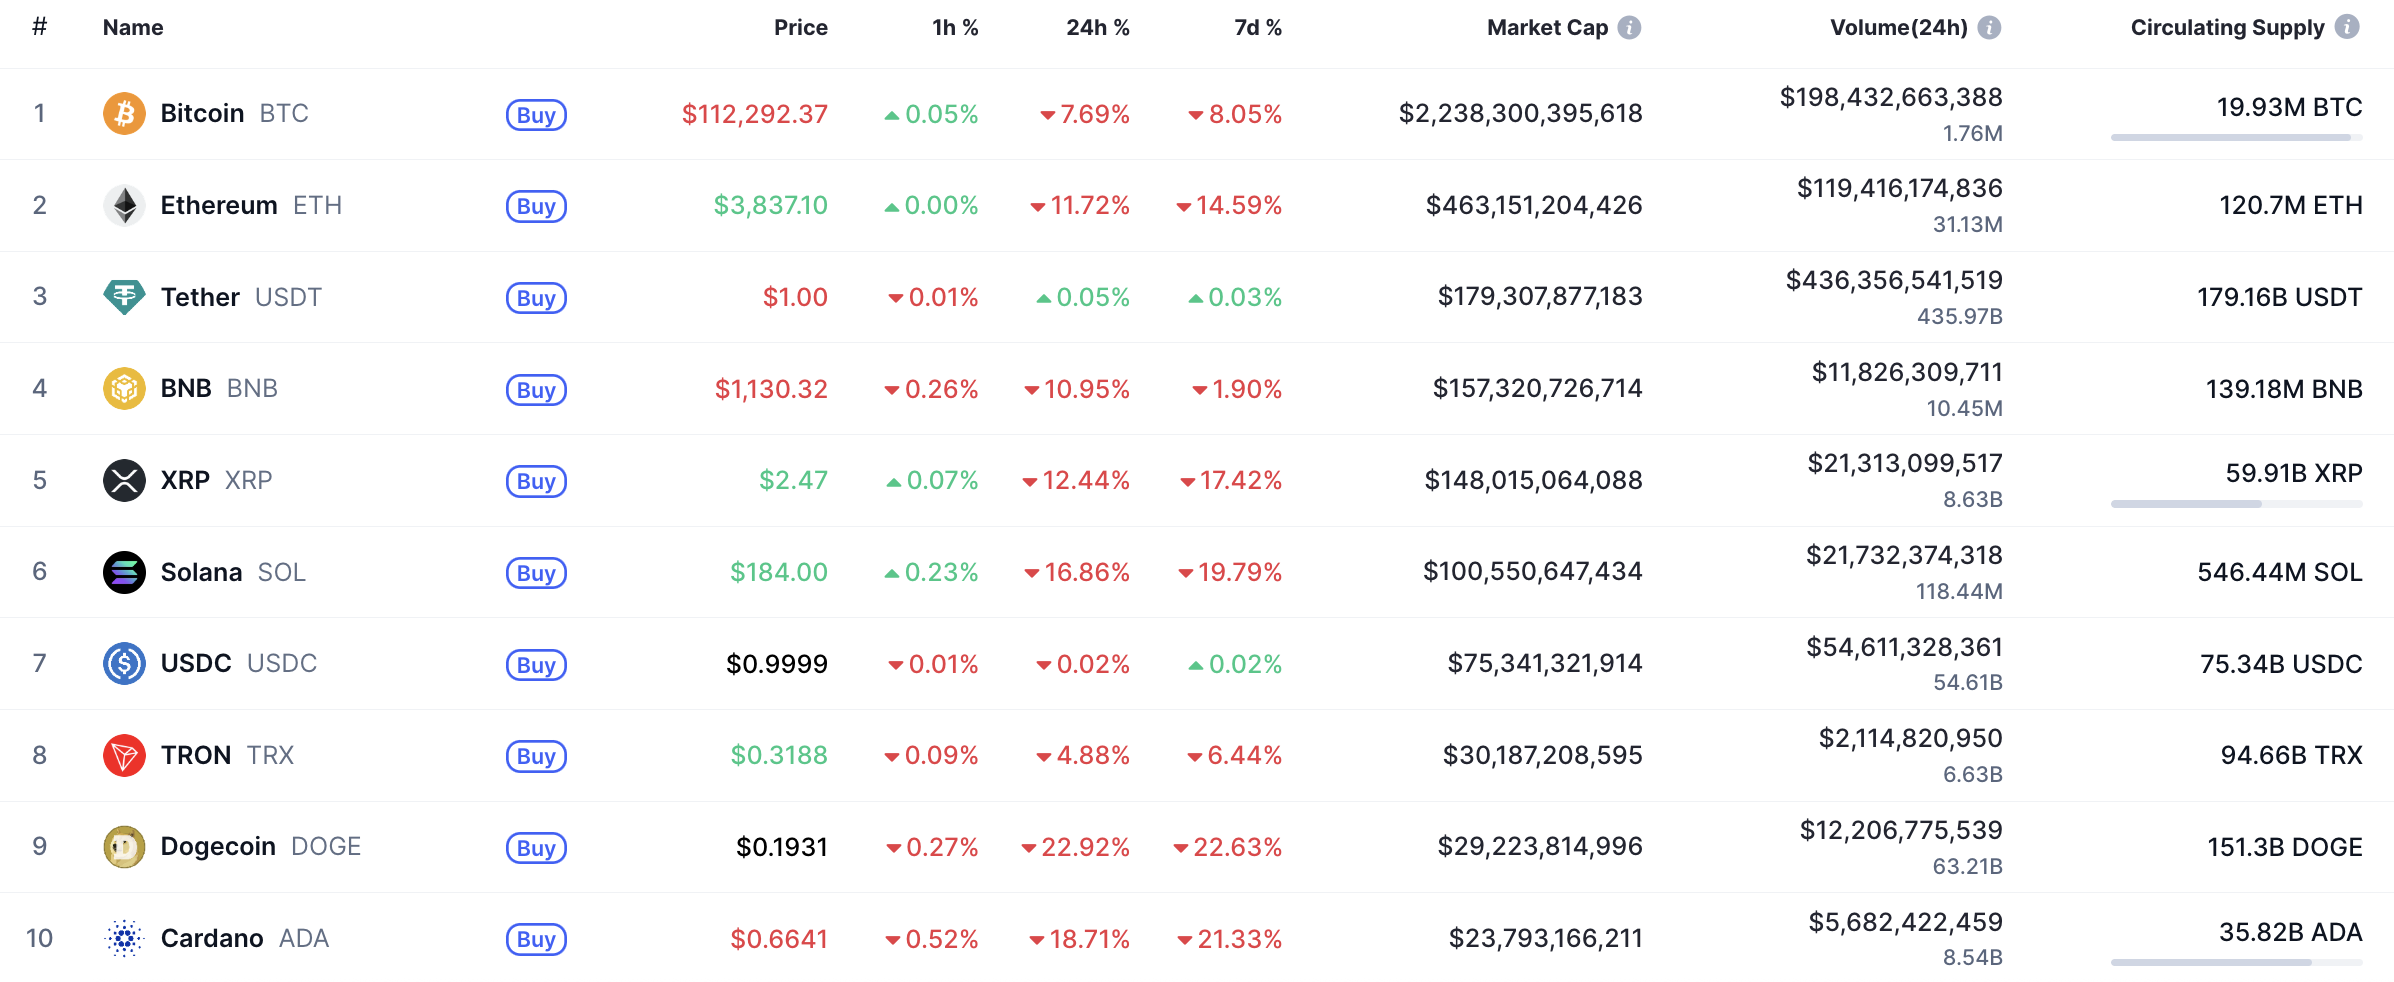Click the TRON red logo icon
Image resolution: width=2394 pixels, height=982 pixels.
[124, 755]
